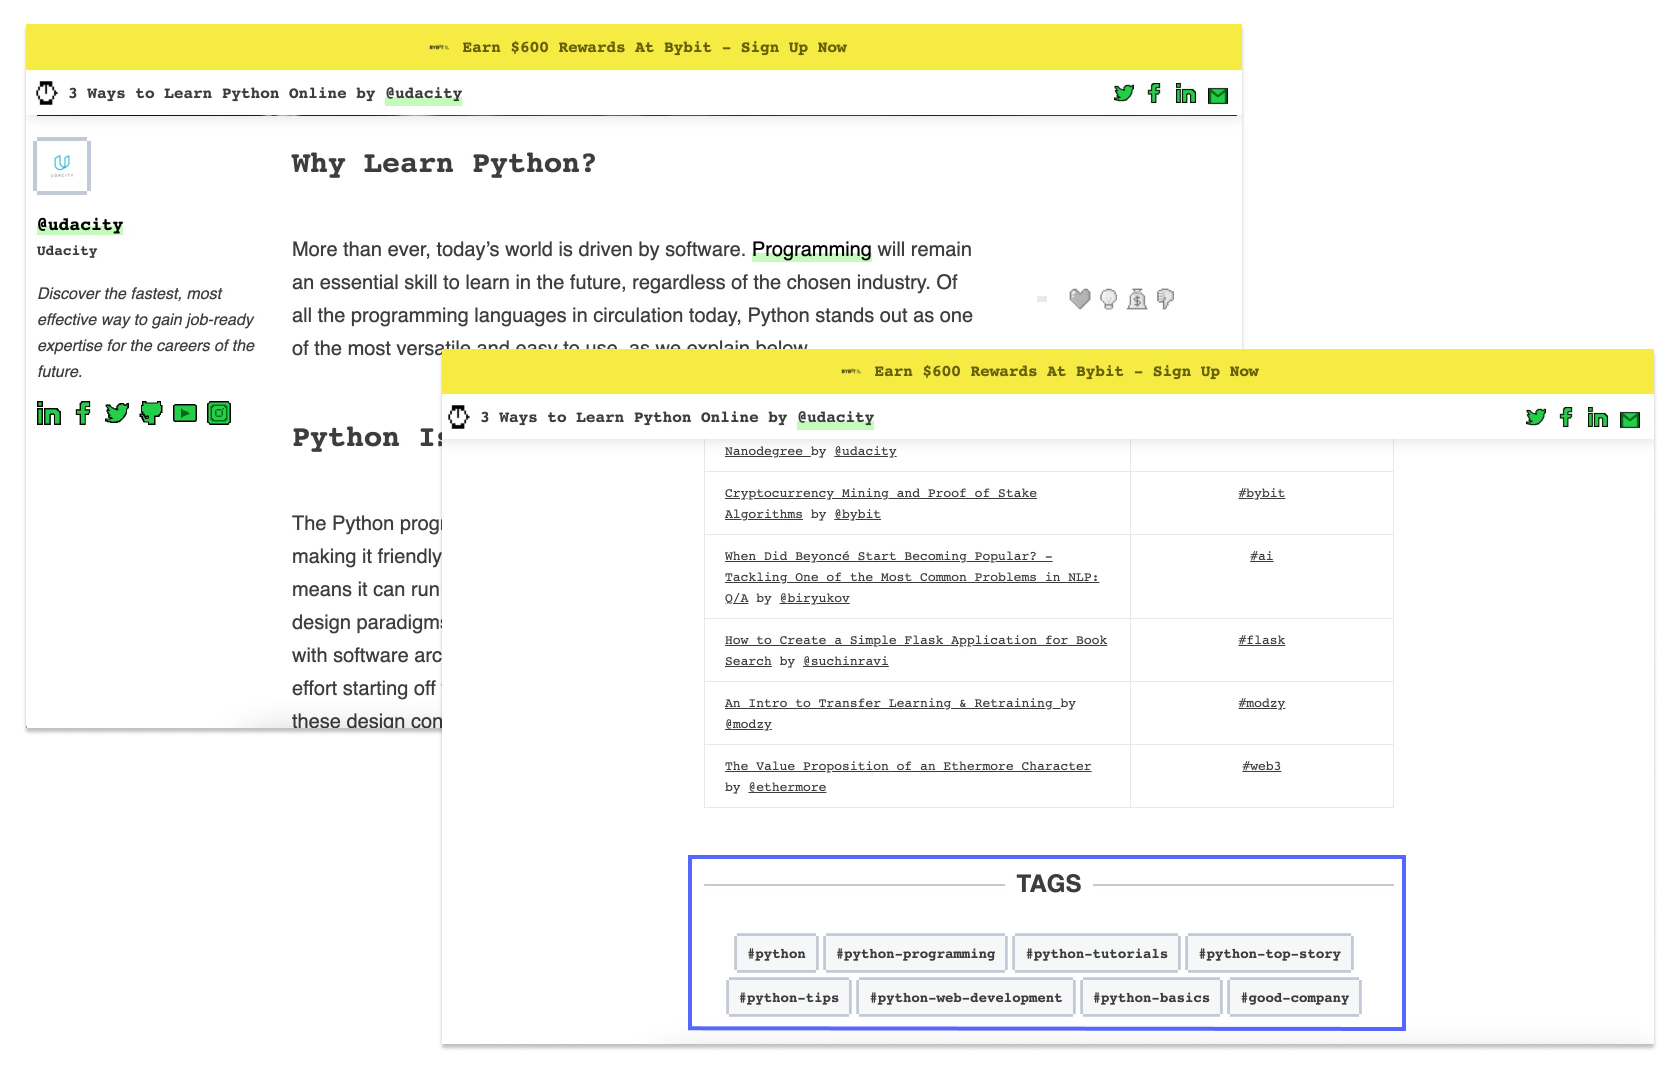
Task: Open Simple Flask Application for Book Search article
Action: [x=916, y=650]
